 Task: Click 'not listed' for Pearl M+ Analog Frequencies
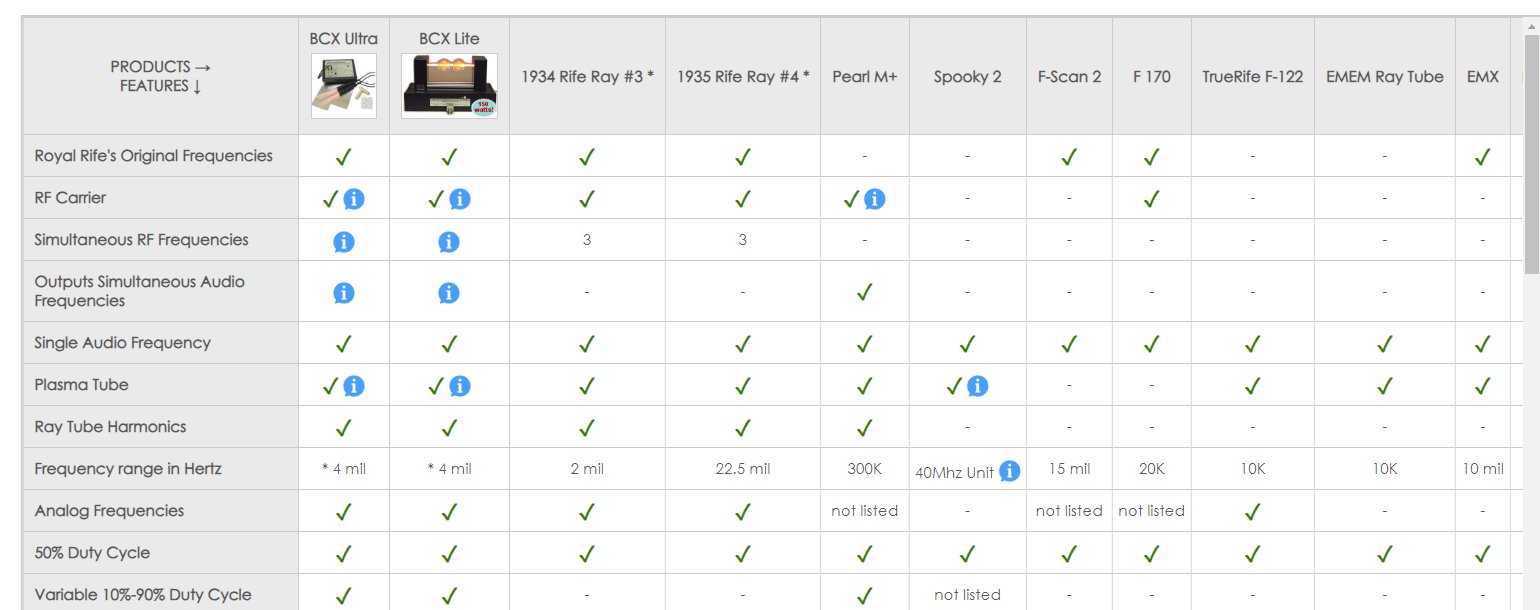865,511
